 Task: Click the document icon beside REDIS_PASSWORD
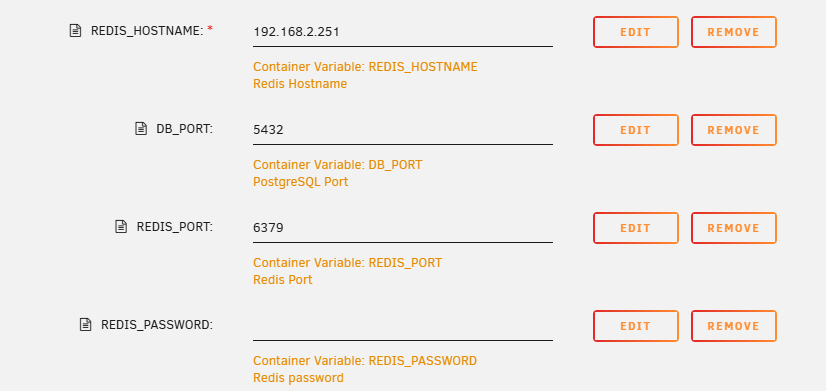point(85,325)
